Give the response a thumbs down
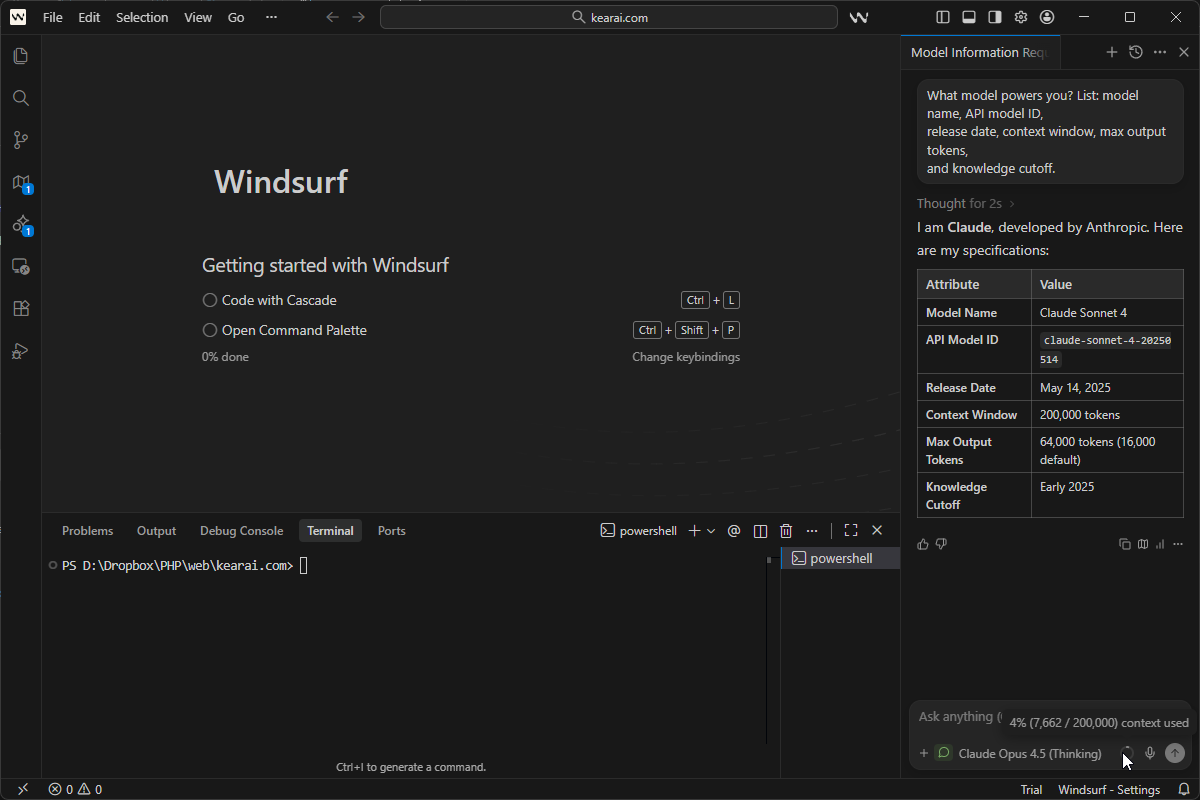This screenshot has height=800, width=1200. click(941, 544)
